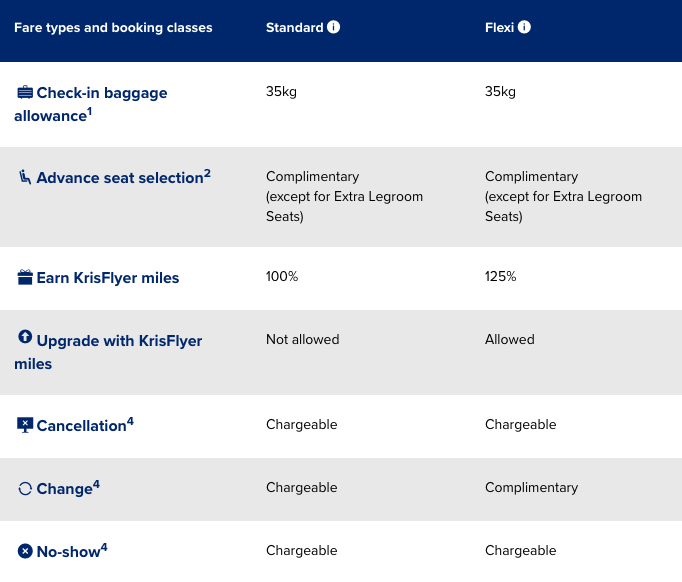The width and height of the screenshot is (682, 582).
Task: Click the Advance seat selection label
Action: (x=120, y=178)
